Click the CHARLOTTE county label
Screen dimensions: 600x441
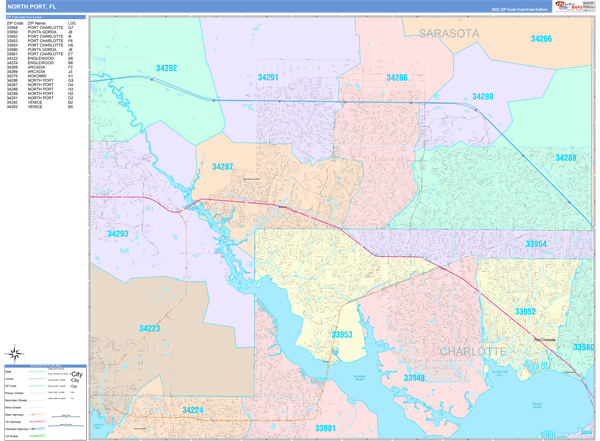(x=473, y=351)
